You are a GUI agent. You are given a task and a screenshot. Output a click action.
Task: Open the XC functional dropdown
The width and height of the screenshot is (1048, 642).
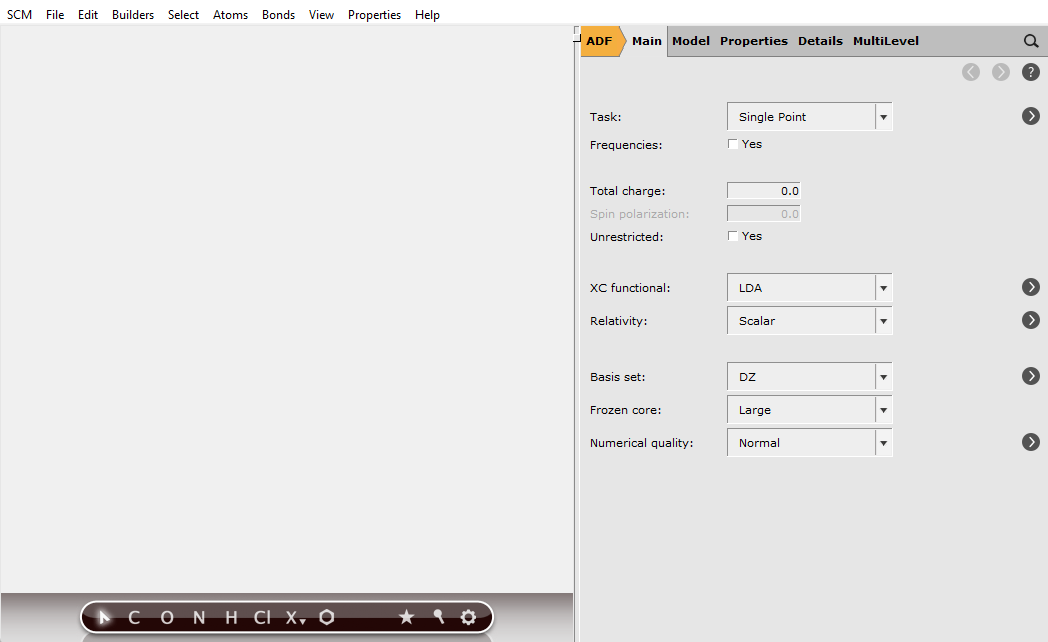point(882,287)
